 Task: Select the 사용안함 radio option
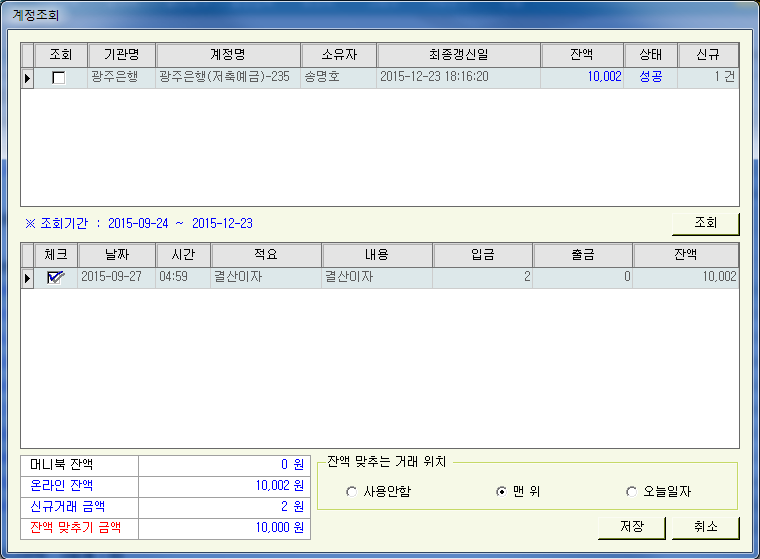(x=351, y=492)
